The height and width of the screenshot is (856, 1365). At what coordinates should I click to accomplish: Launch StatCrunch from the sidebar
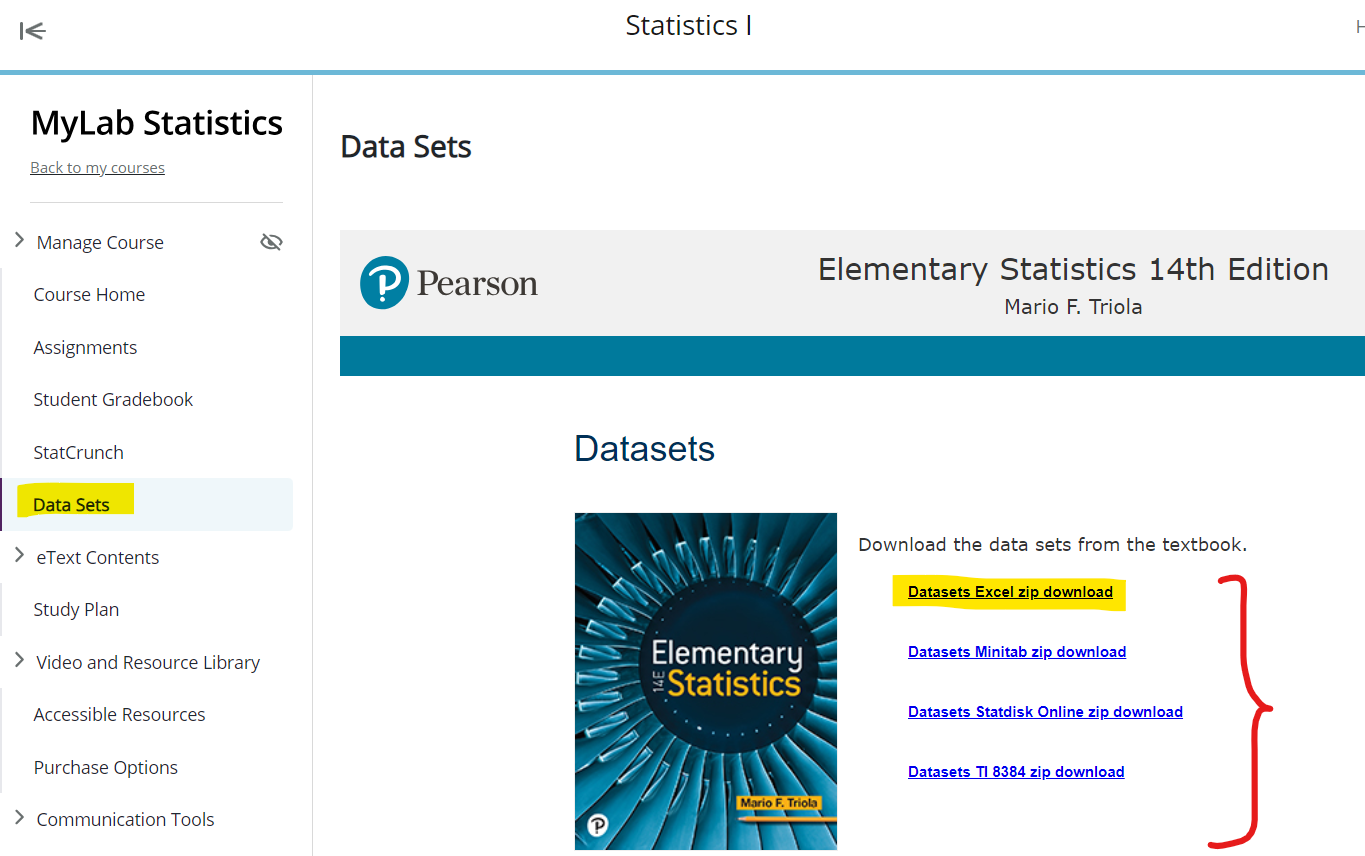click(x=78, y=452)
